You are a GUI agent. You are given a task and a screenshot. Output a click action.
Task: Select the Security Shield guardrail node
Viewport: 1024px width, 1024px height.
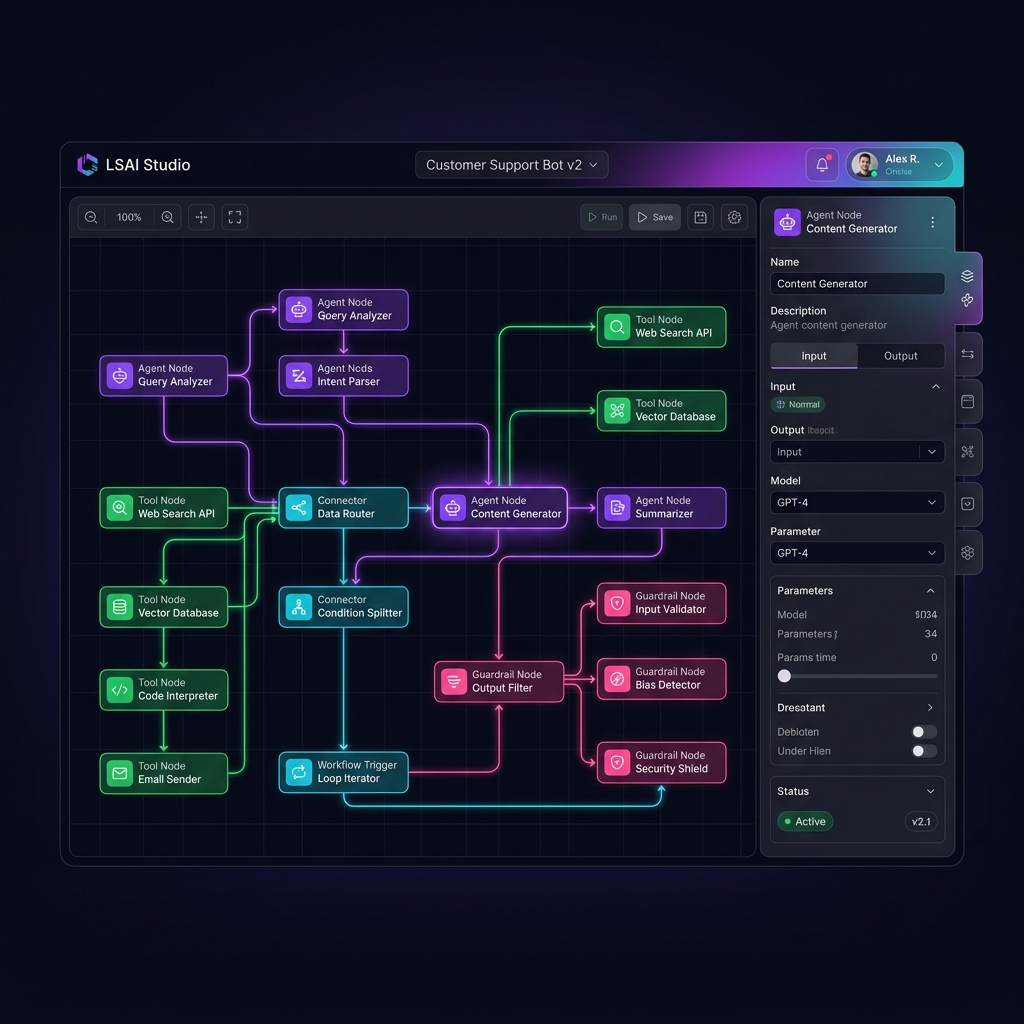pos(662,762)
